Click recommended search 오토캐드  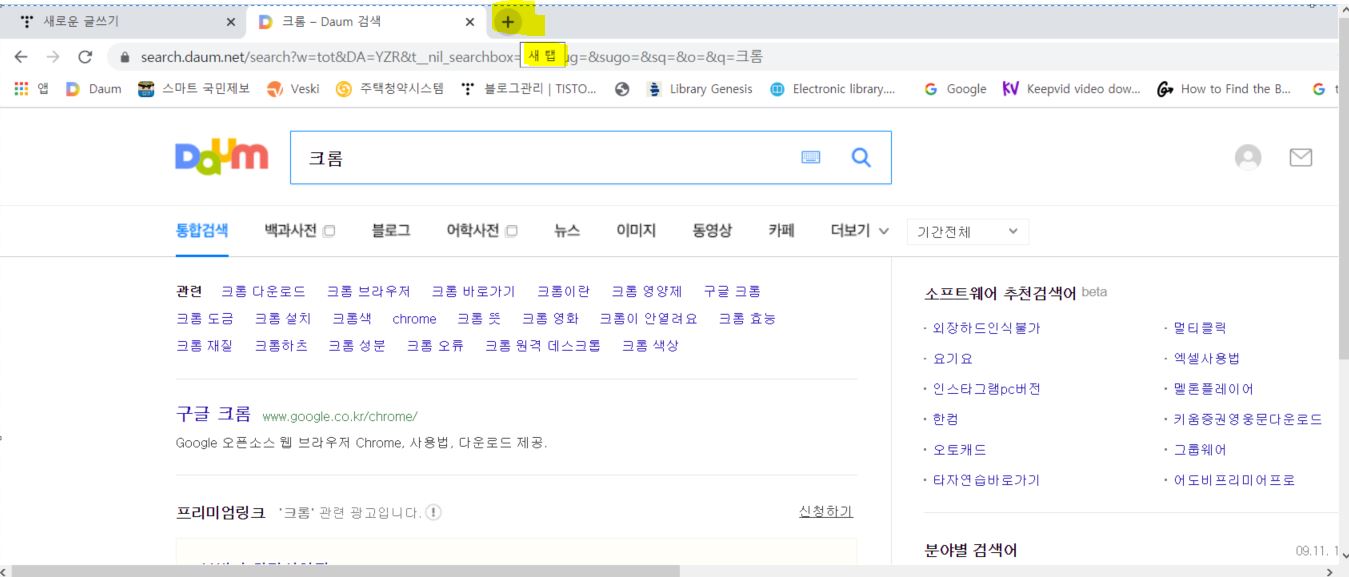pyautogui.click(x=959, y=450)
